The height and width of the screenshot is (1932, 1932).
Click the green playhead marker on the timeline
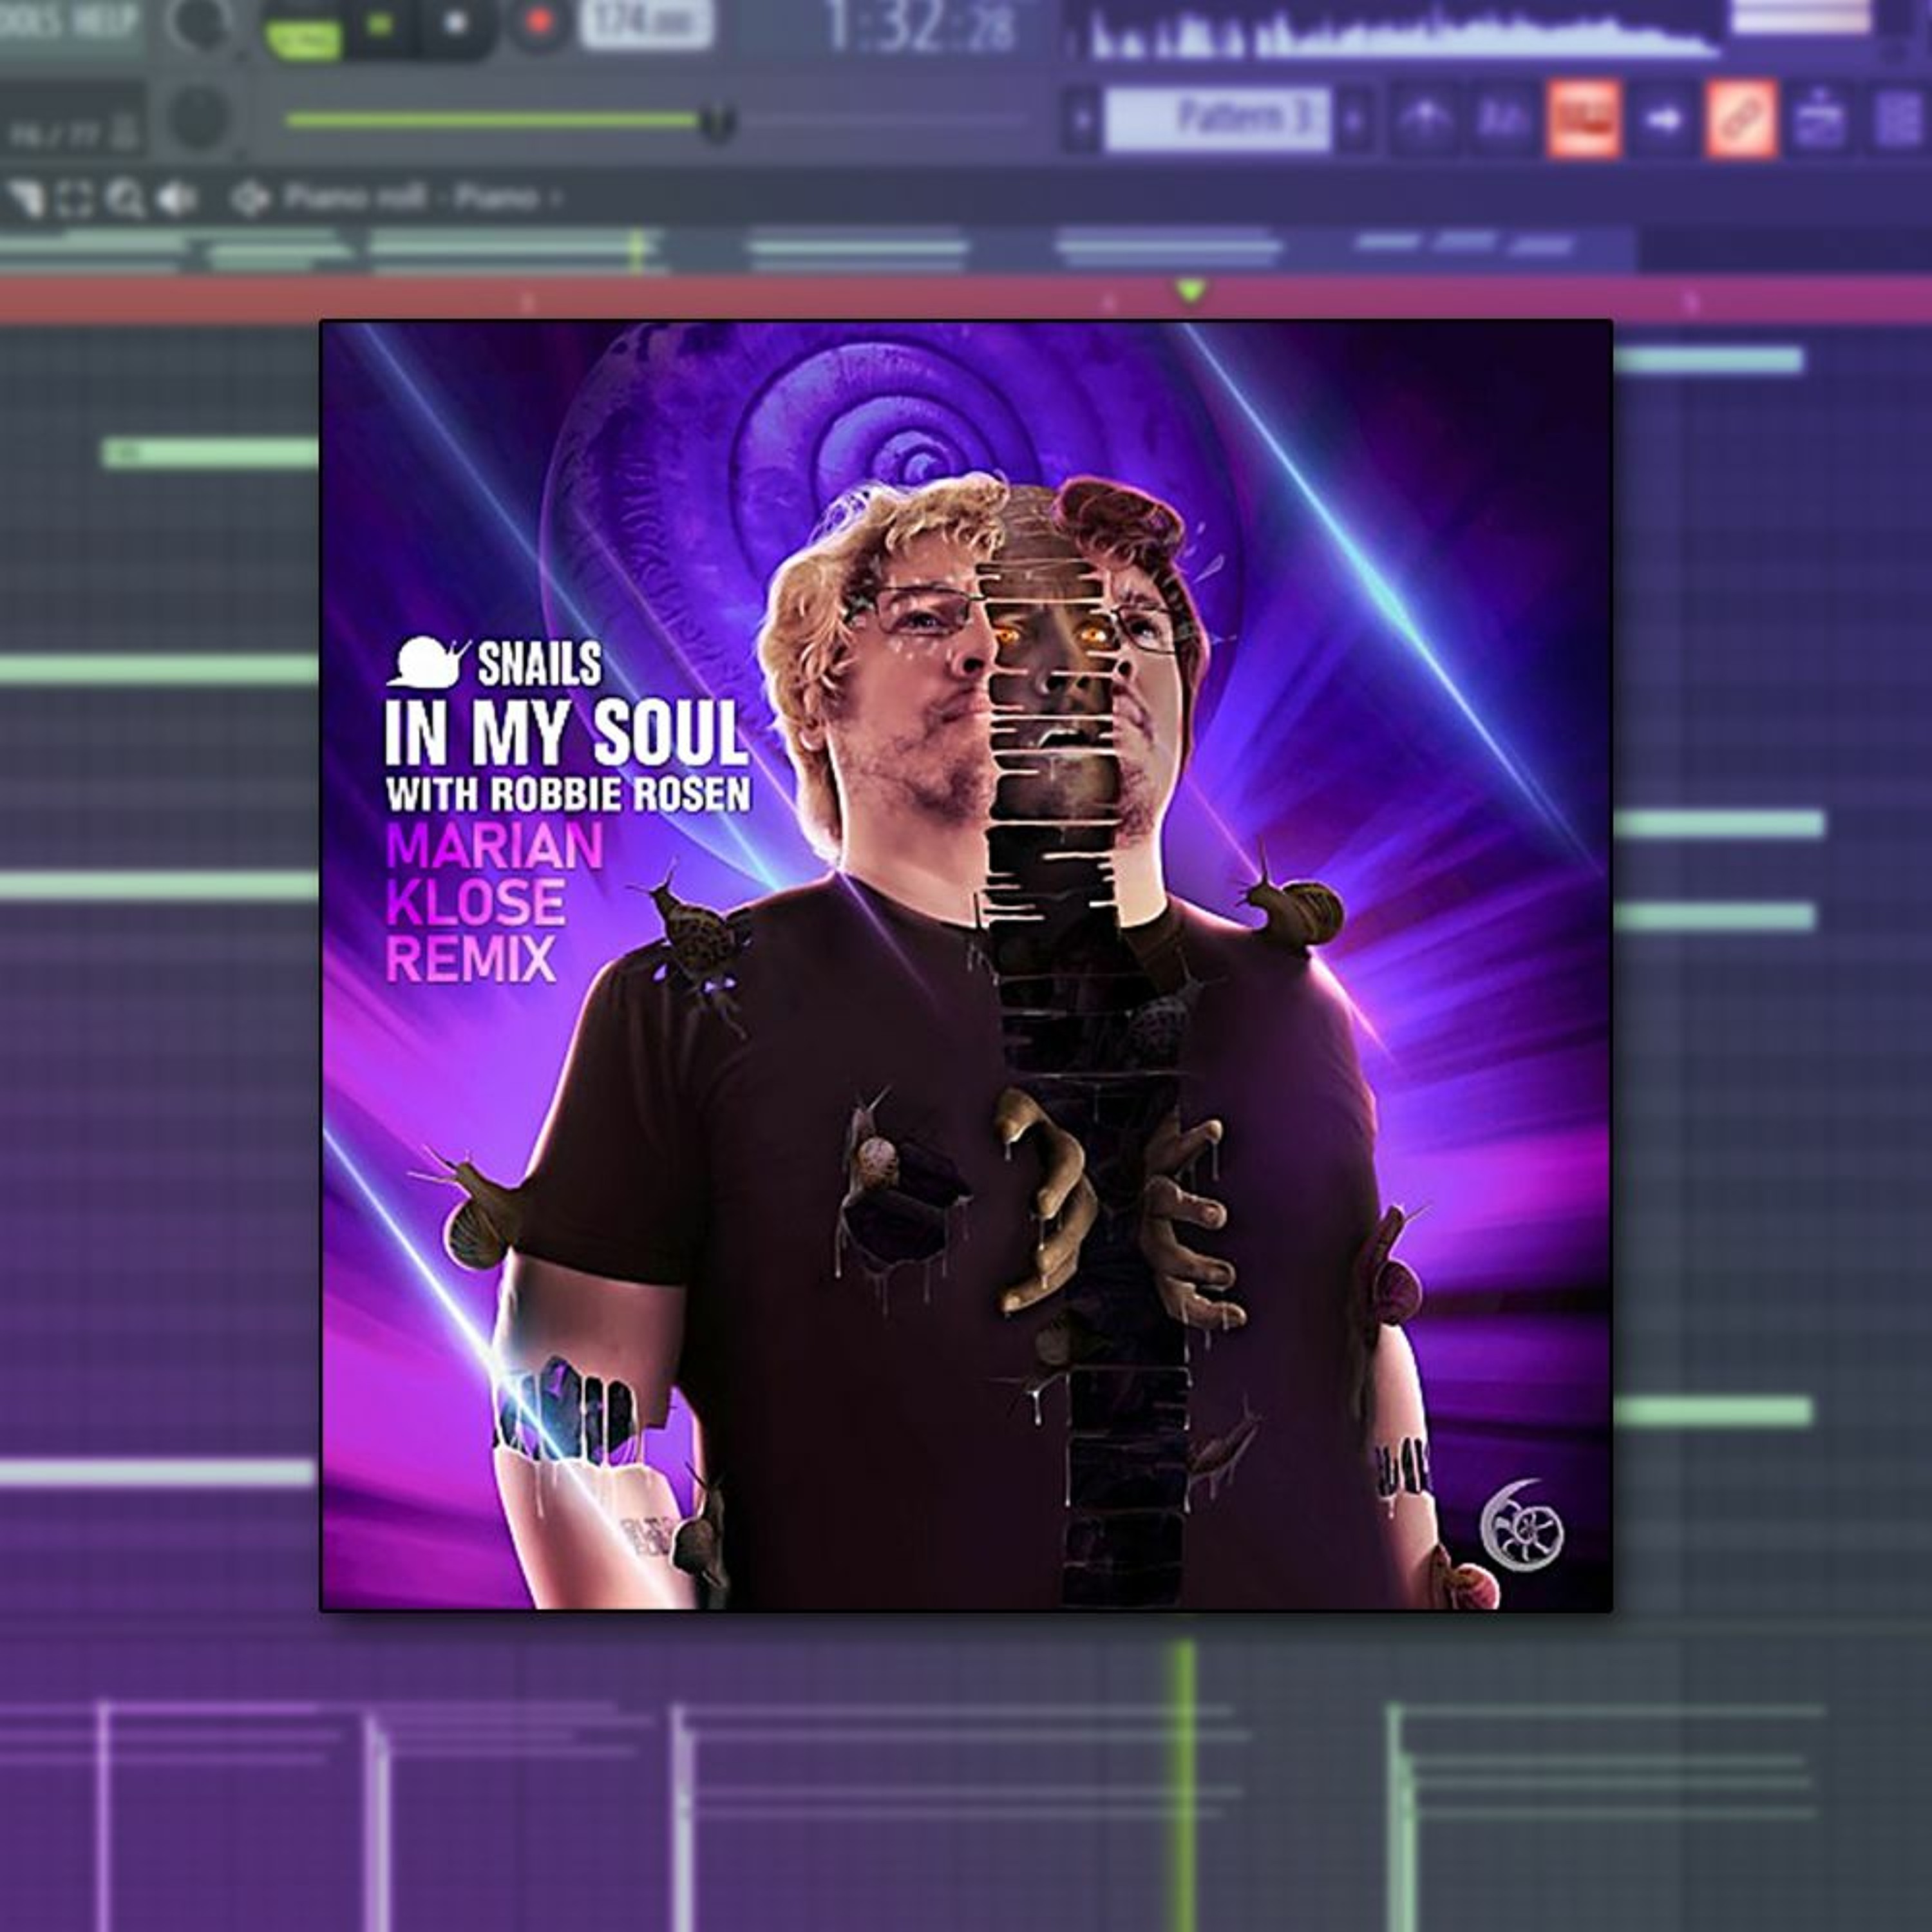pos(1190,292)
